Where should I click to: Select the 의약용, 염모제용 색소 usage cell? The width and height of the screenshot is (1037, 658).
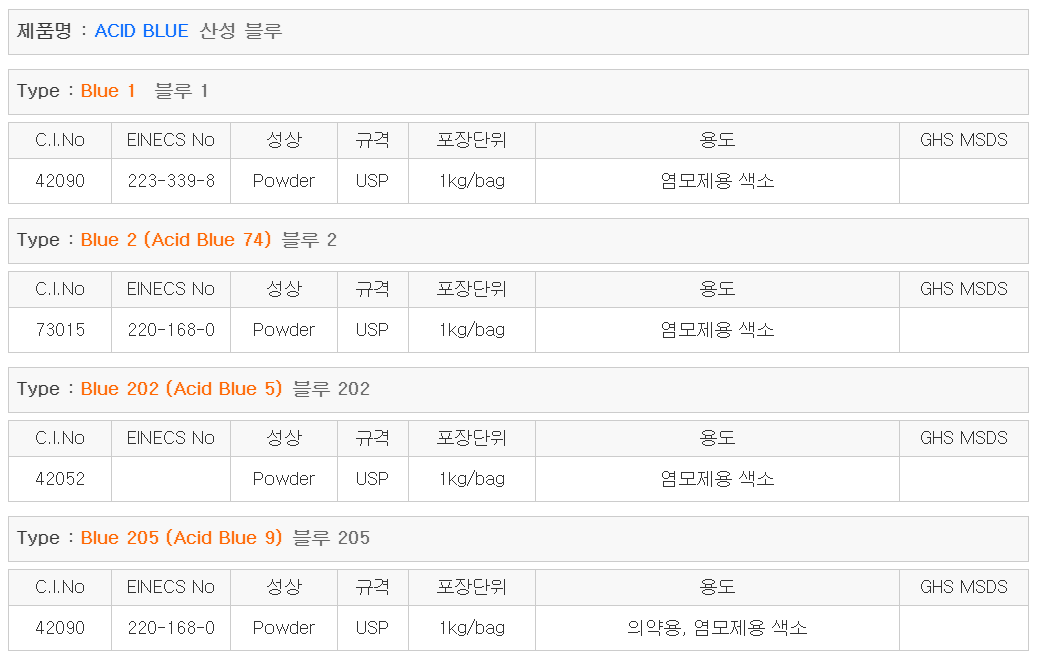(717, 628)
